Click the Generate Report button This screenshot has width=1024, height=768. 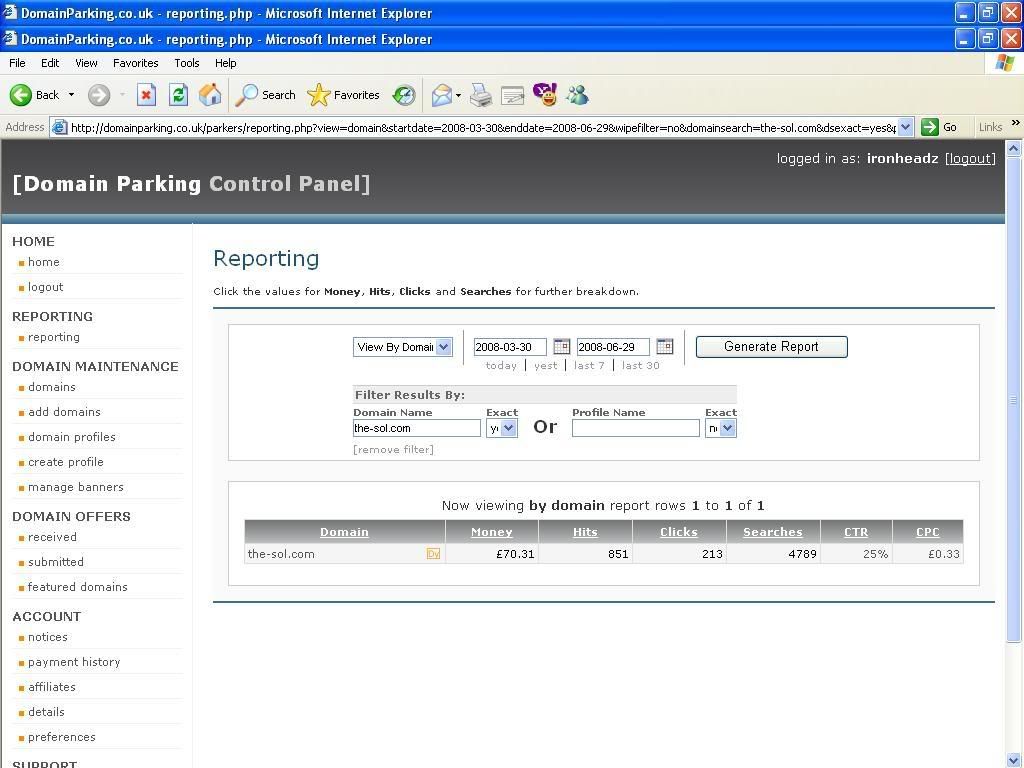pyautogui.click(x=771, y=347)
